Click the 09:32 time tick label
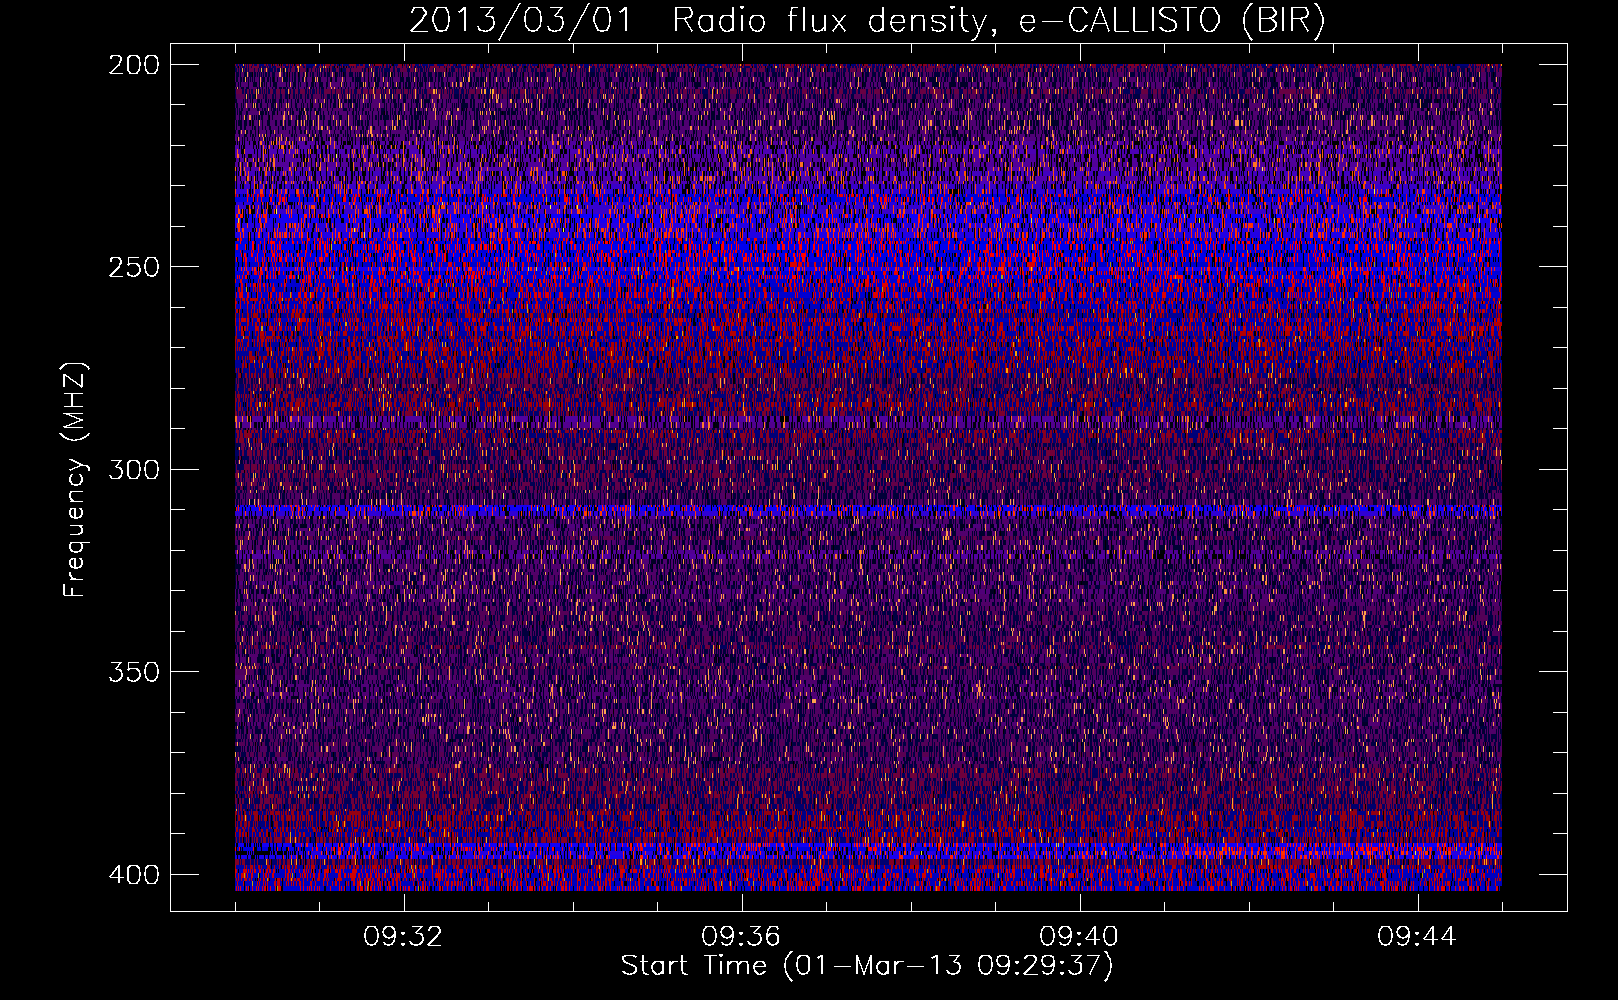This screenshot has width=1618, height=1000. 403,937
